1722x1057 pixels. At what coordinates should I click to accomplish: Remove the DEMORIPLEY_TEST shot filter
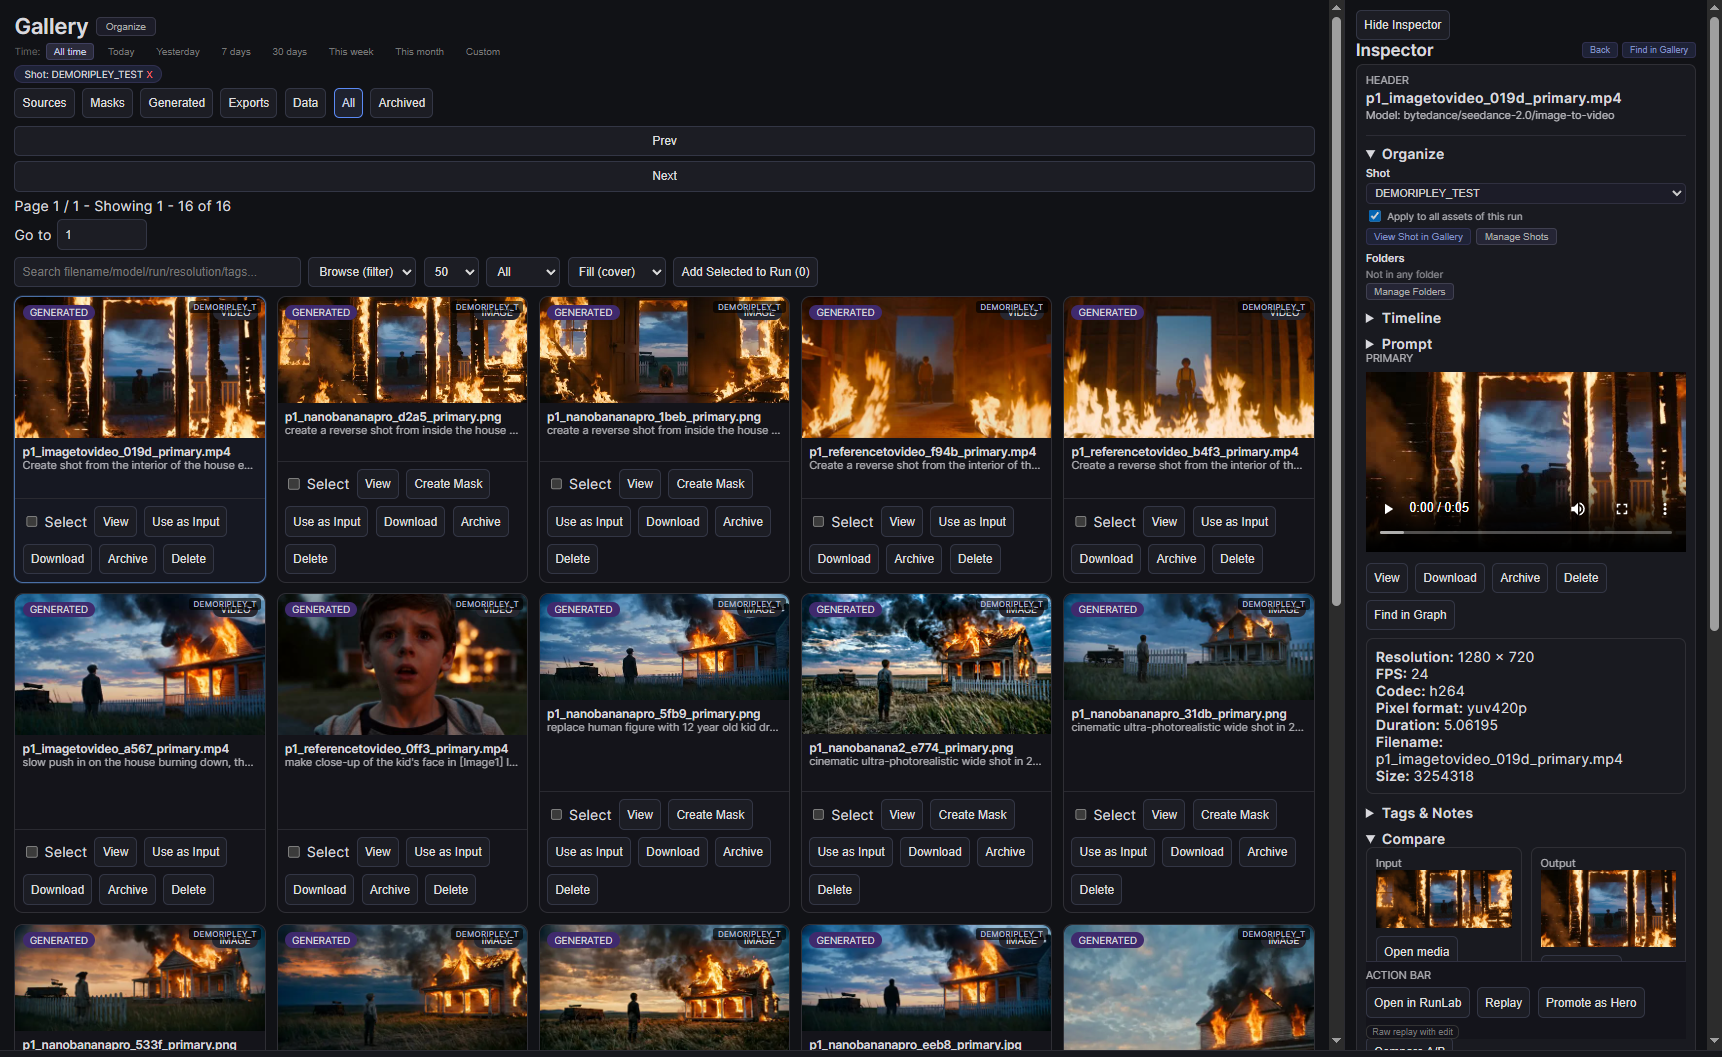pos(150,75)
